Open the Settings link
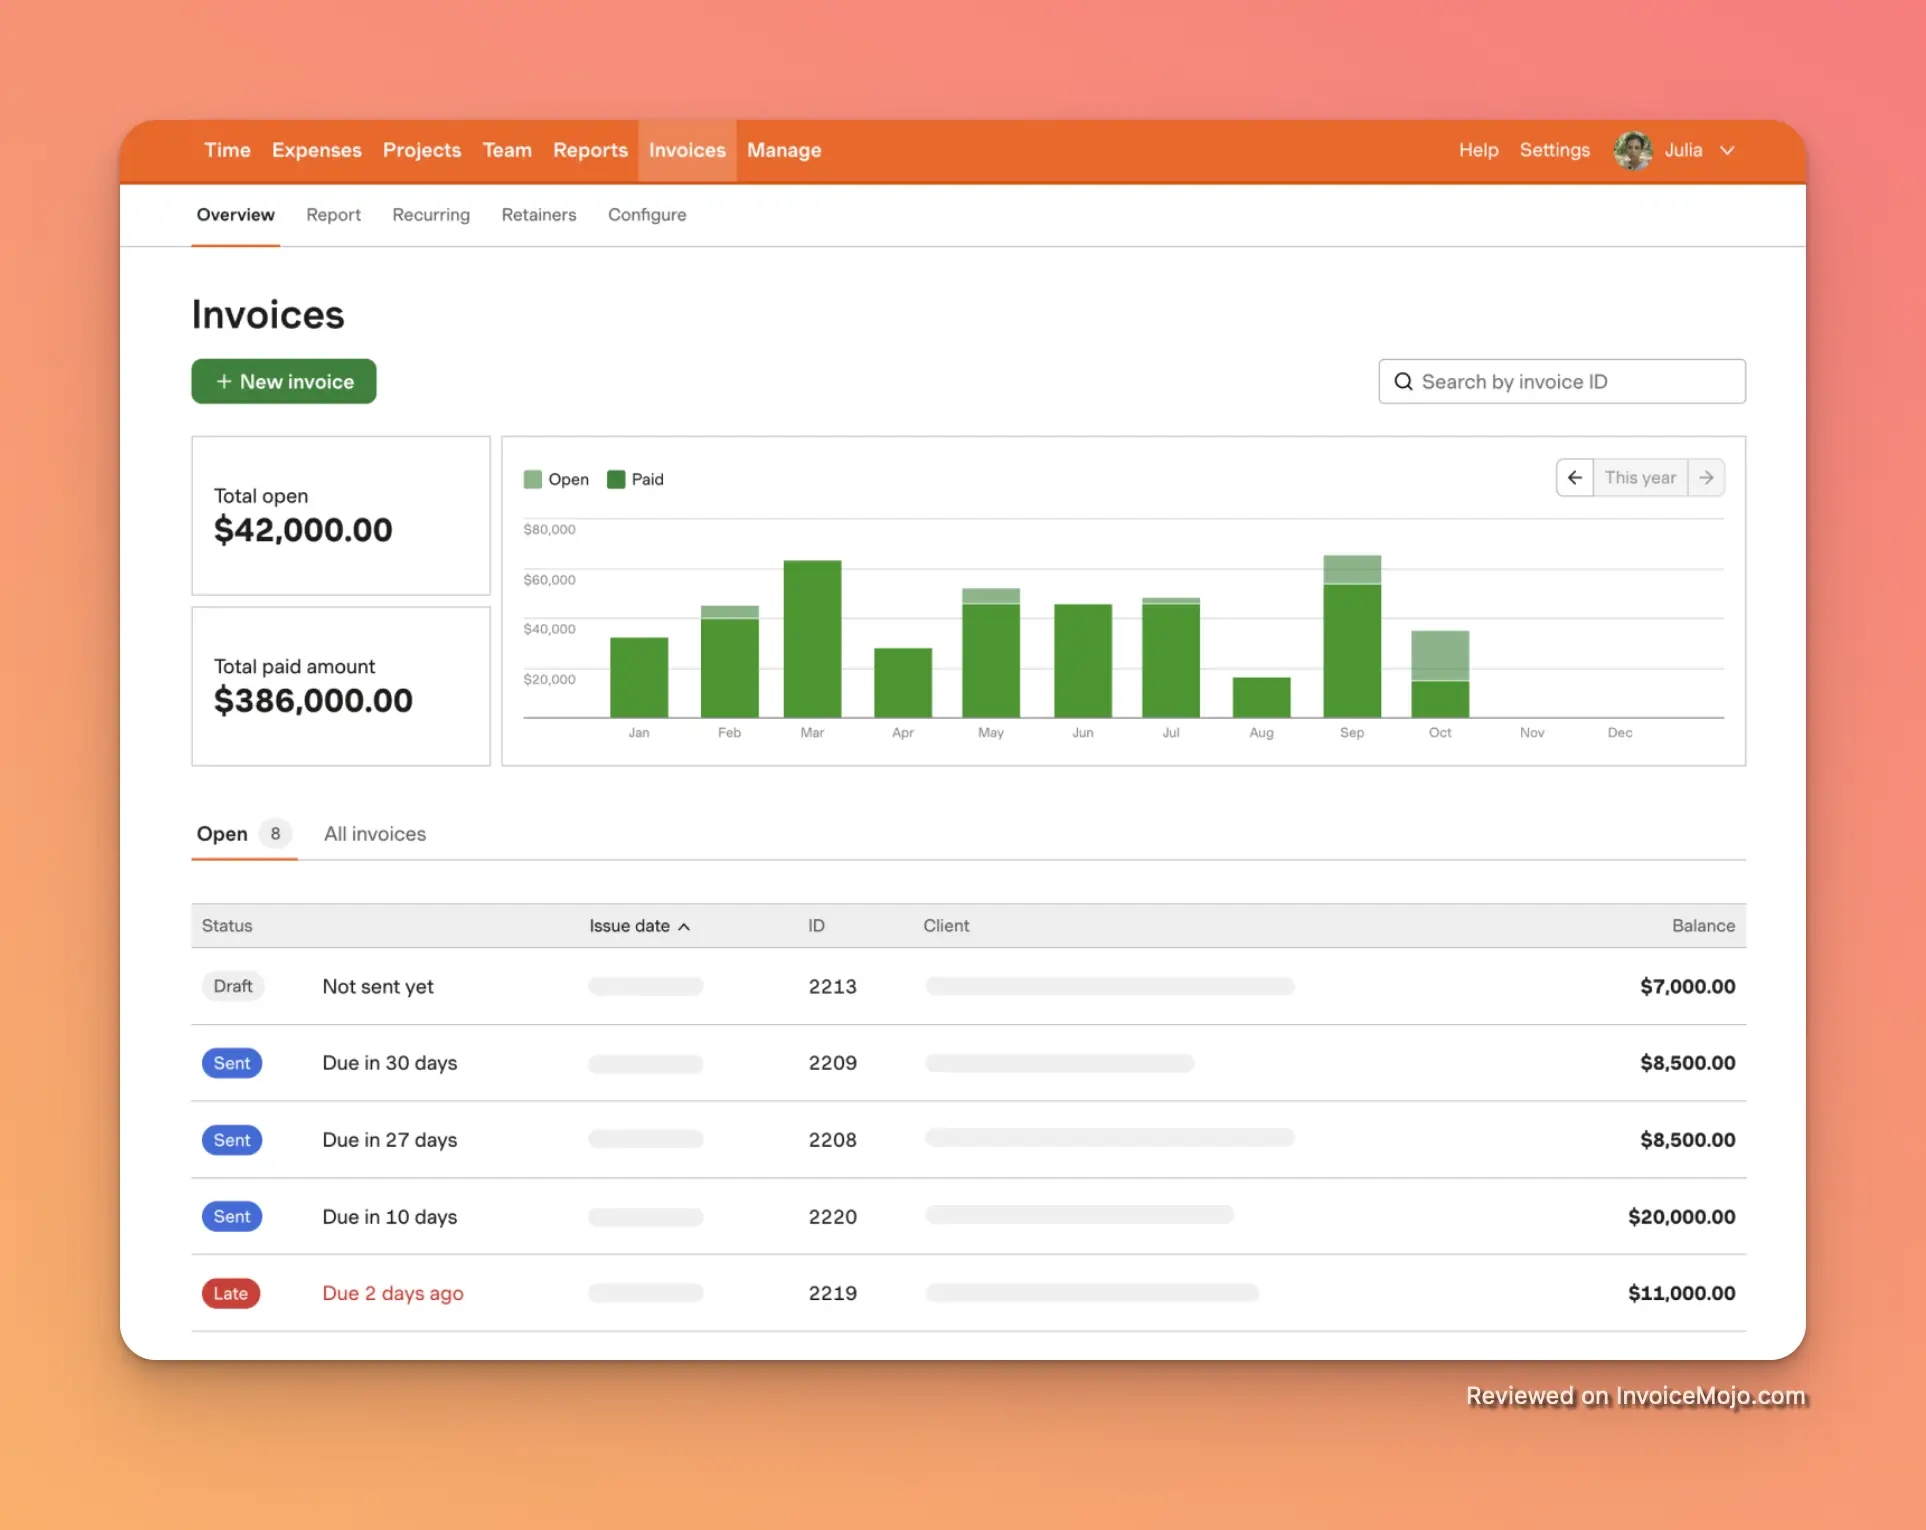 [x=1554, y=150]
